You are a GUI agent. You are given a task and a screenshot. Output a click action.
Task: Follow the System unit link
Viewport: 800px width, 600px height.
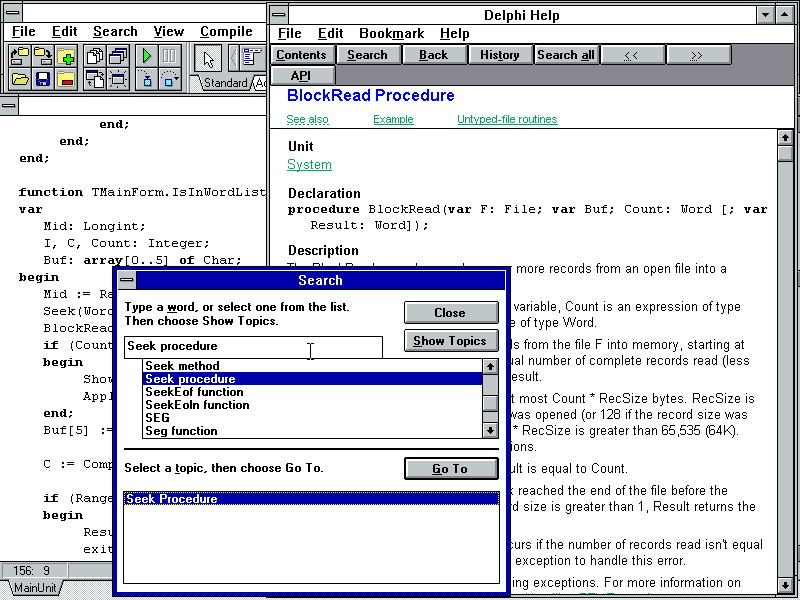309,165
